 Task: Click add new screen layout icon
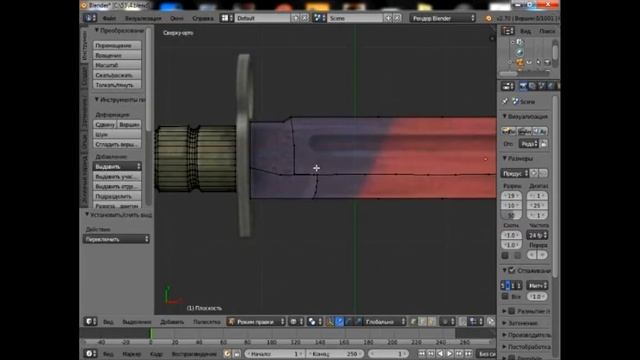pos(296,18)
